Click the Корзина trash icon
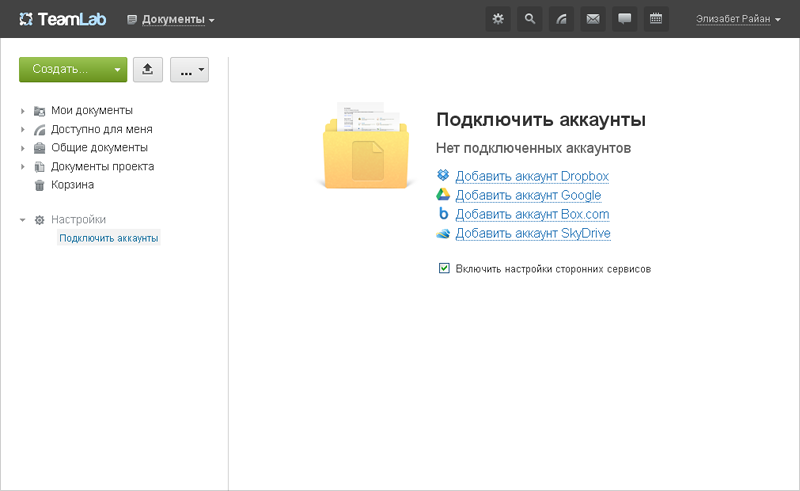The height and width of the screenshot is (491, 800). pos(39,185)
